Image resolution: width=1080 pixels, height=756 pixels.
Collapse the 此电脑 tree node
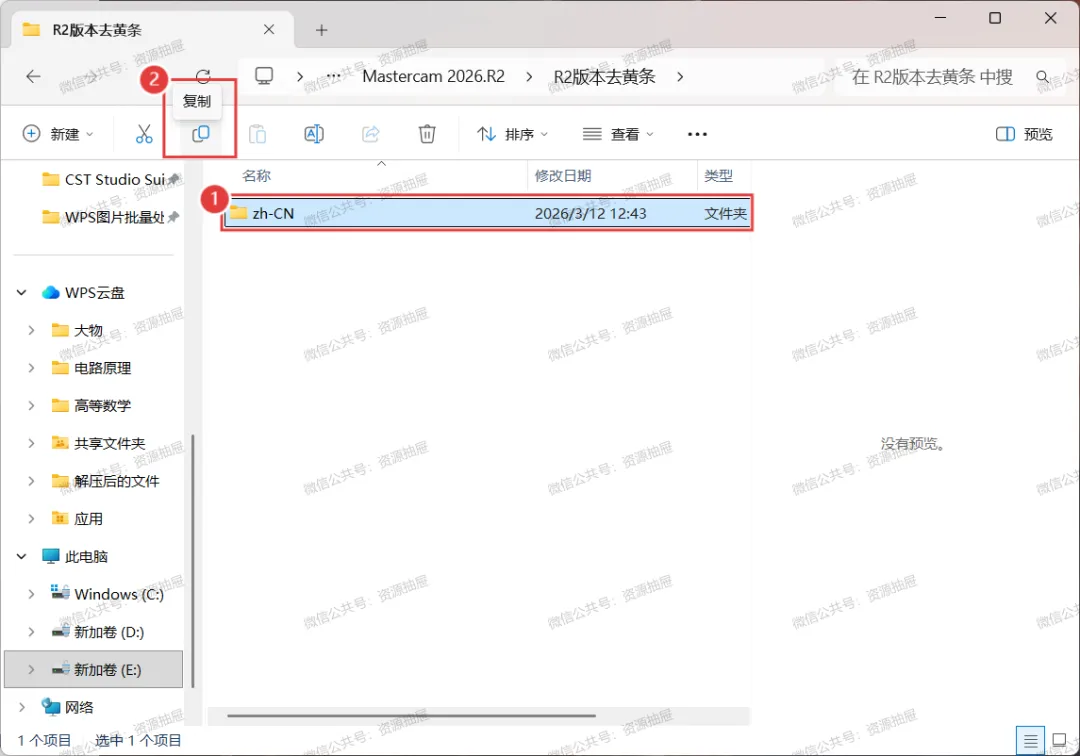point(21,556)
